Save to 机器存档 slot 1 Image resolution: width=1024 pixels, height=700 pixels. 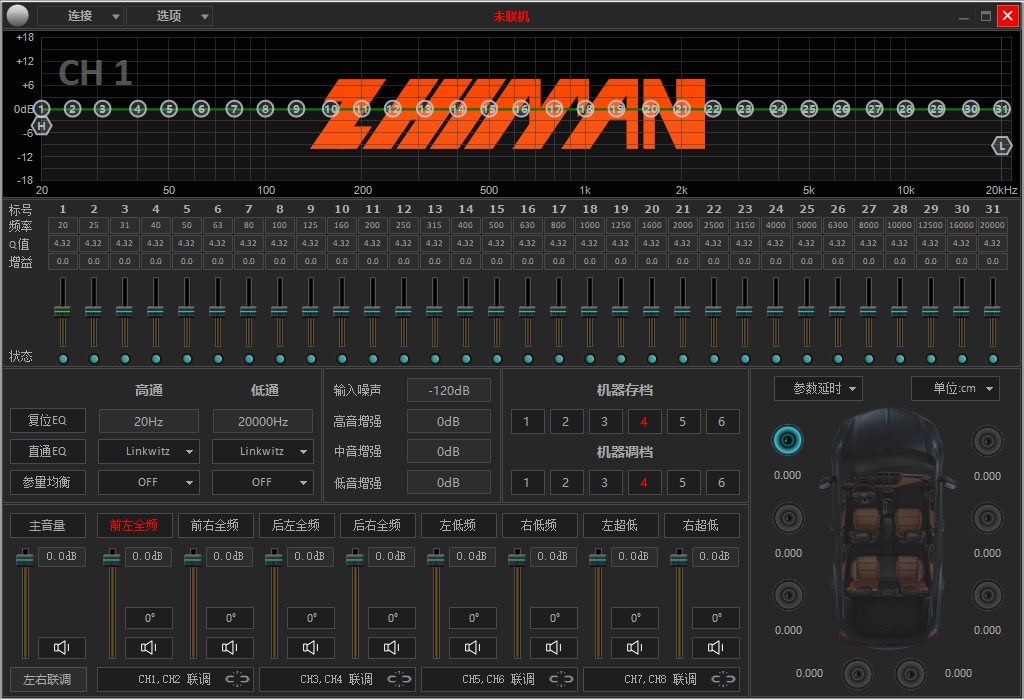(526, 421)
